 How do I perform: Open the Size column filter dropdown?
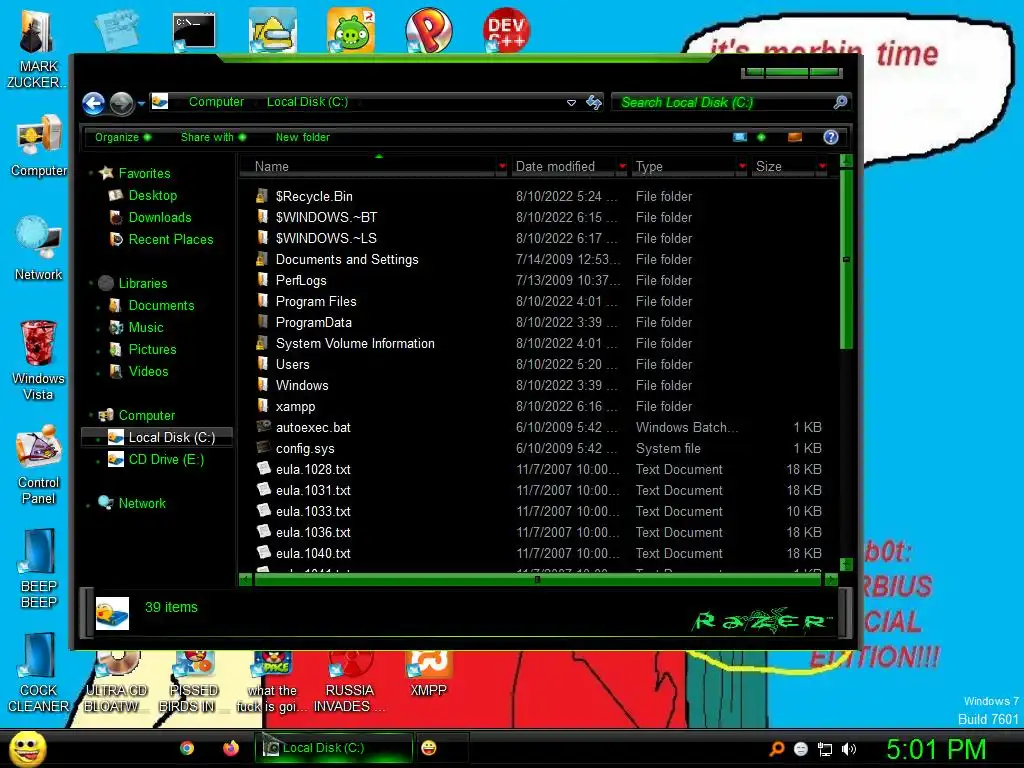pos(823,167)
